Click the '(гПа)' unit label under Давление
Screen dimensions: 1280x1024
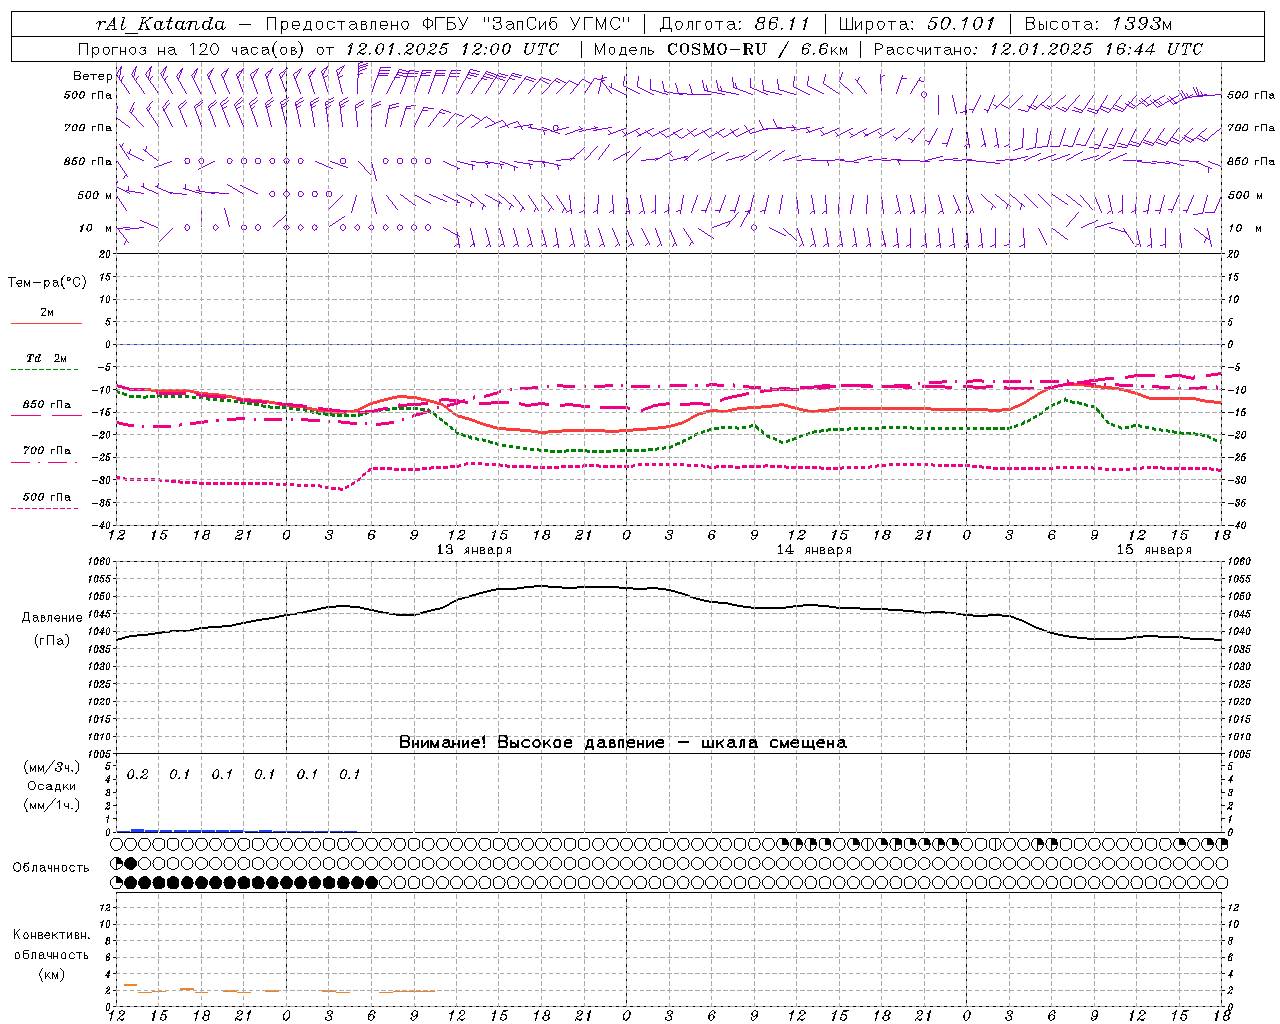tap(52, 641)
